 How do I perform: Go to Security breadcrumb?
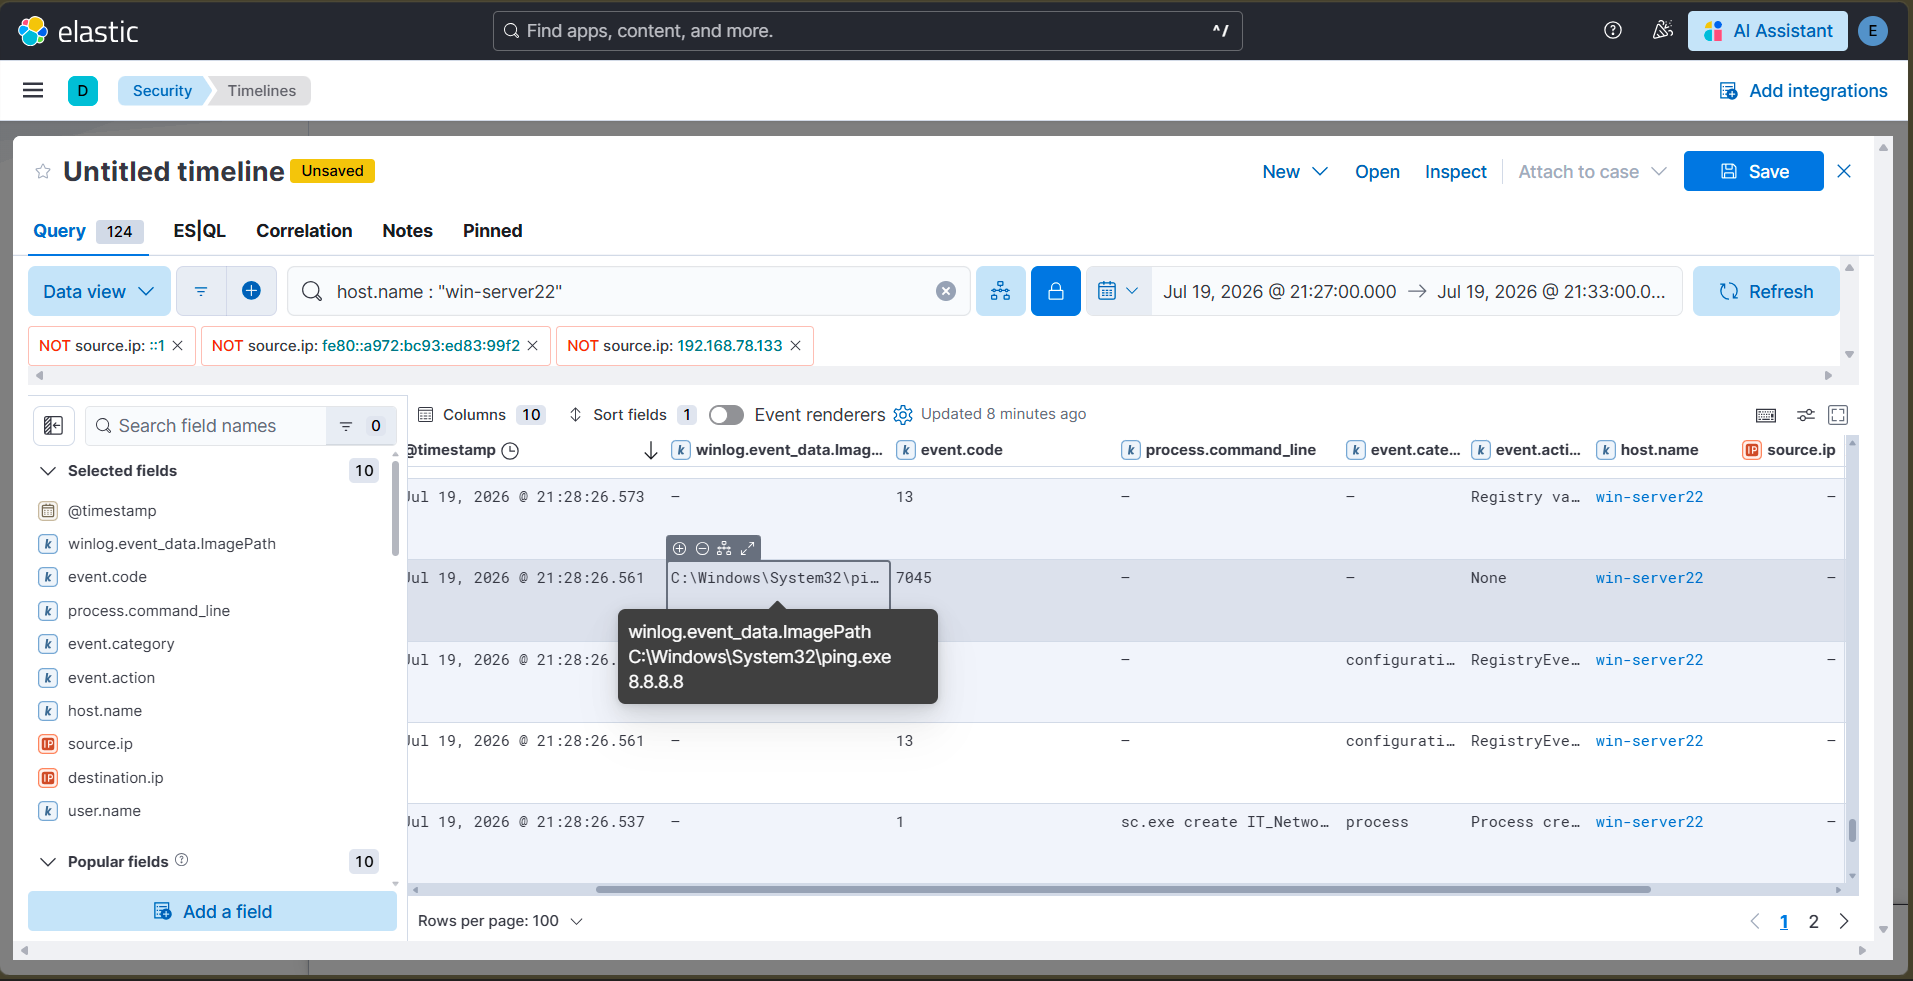[x=162, y=91]
